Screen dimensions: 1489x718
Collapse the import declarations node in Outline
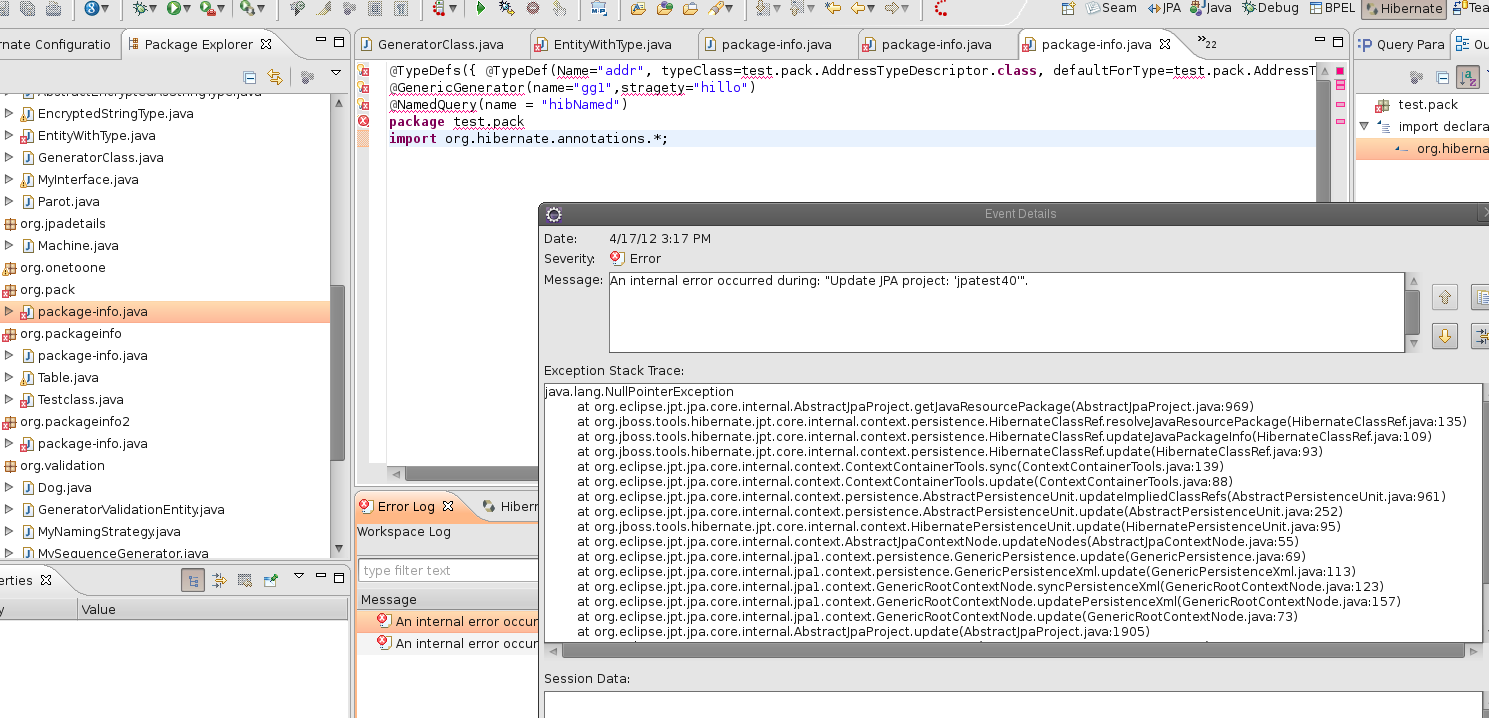click(x=1364, y=126)
